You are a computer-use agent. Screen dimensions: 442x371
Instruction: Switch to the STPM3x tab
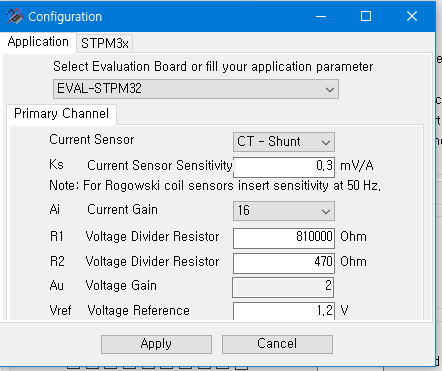click(x=105, y=43)
